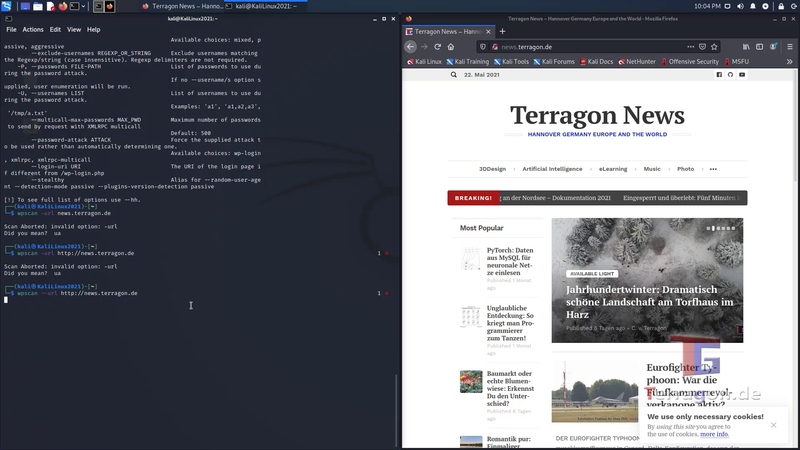Open the Artificial Intelligence navigation item
Viewport: 800px width, 450px height.
point(552,169)
